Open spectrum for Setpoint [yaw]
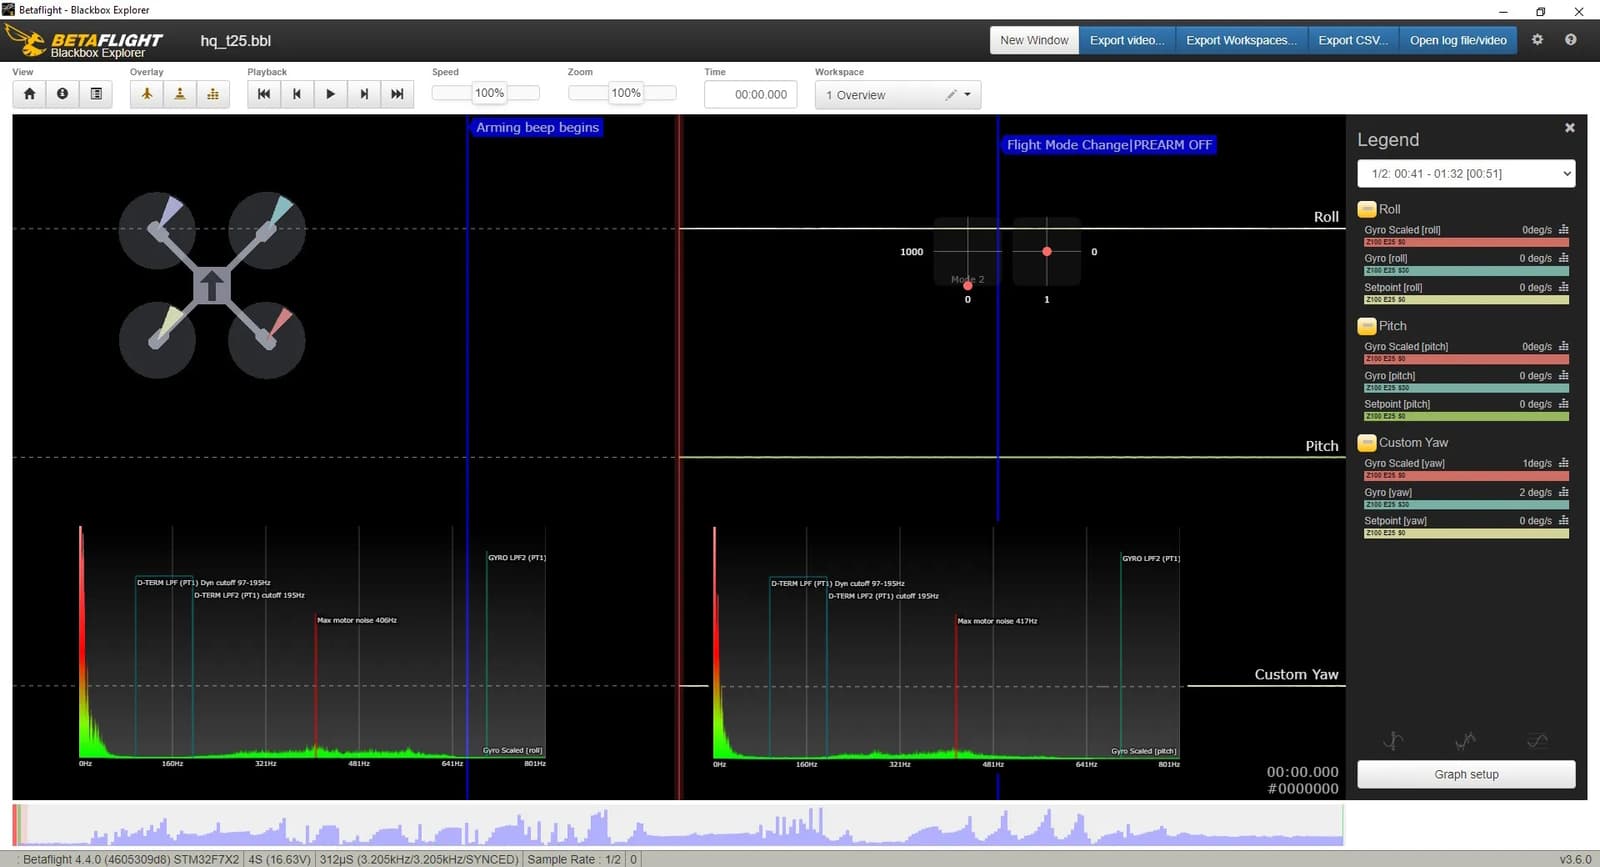The image size is (1600, 867). (1564, 520)
